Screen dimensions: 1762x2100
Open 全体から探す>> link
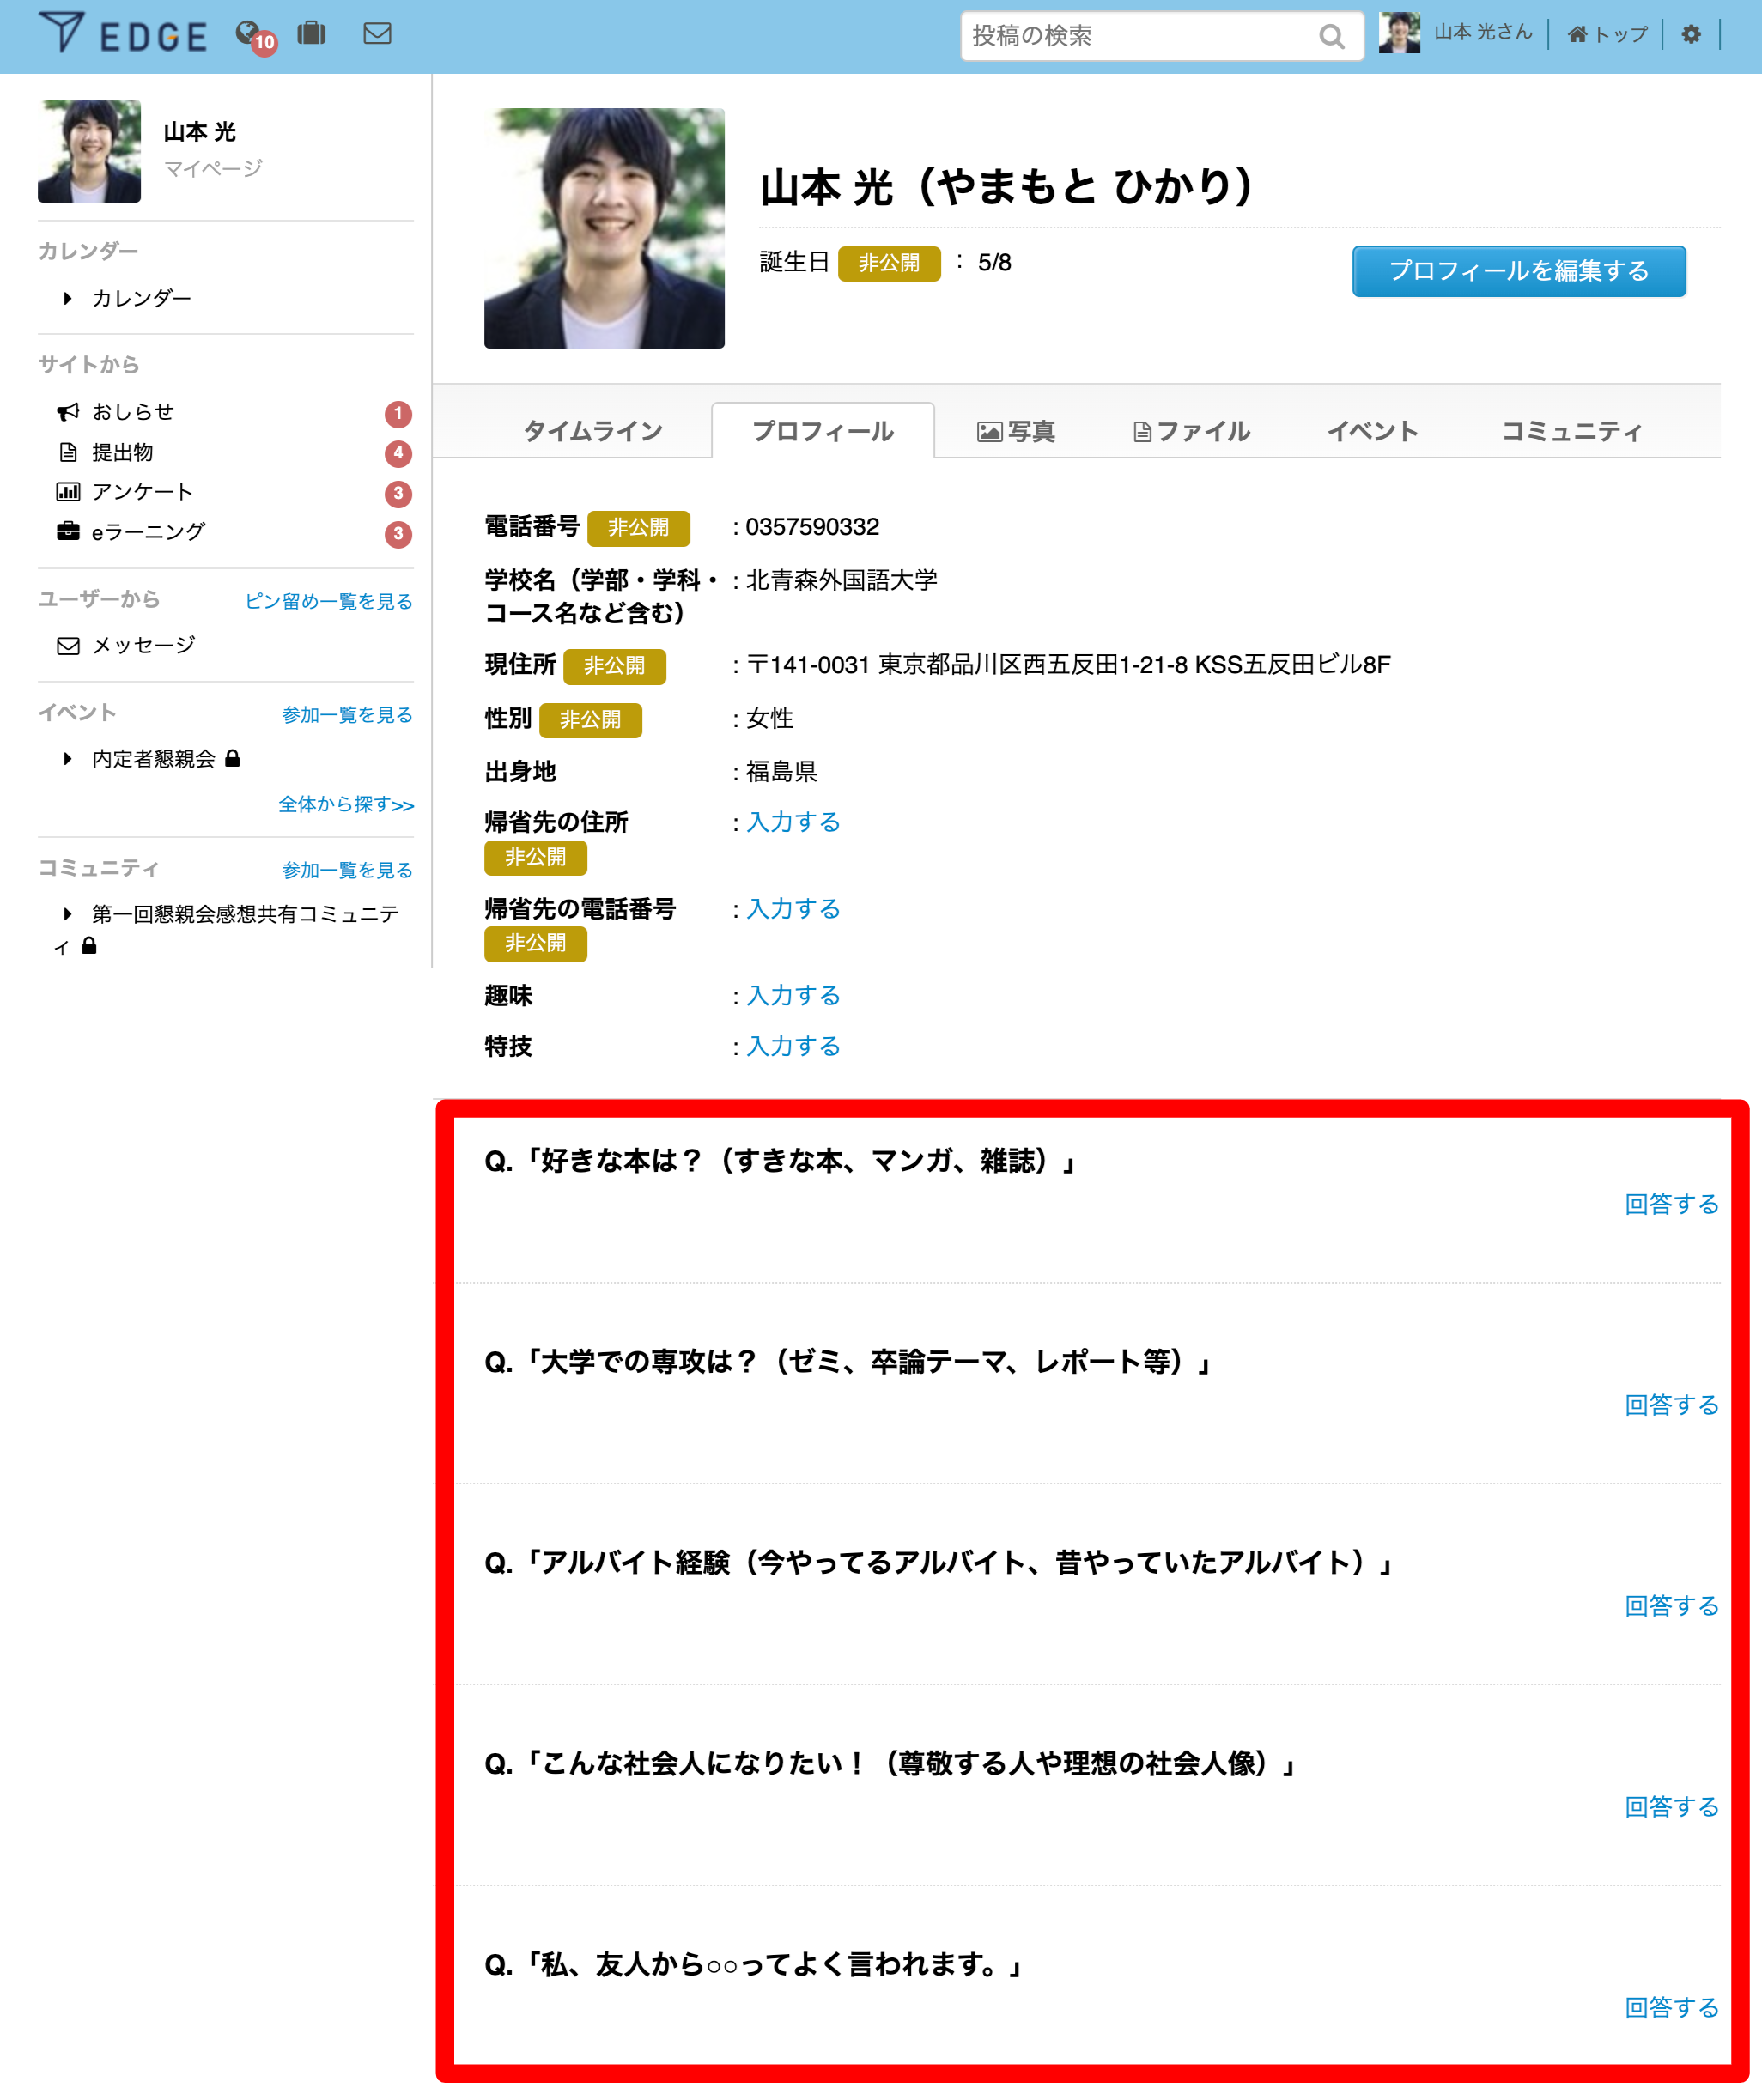(346, 804)
